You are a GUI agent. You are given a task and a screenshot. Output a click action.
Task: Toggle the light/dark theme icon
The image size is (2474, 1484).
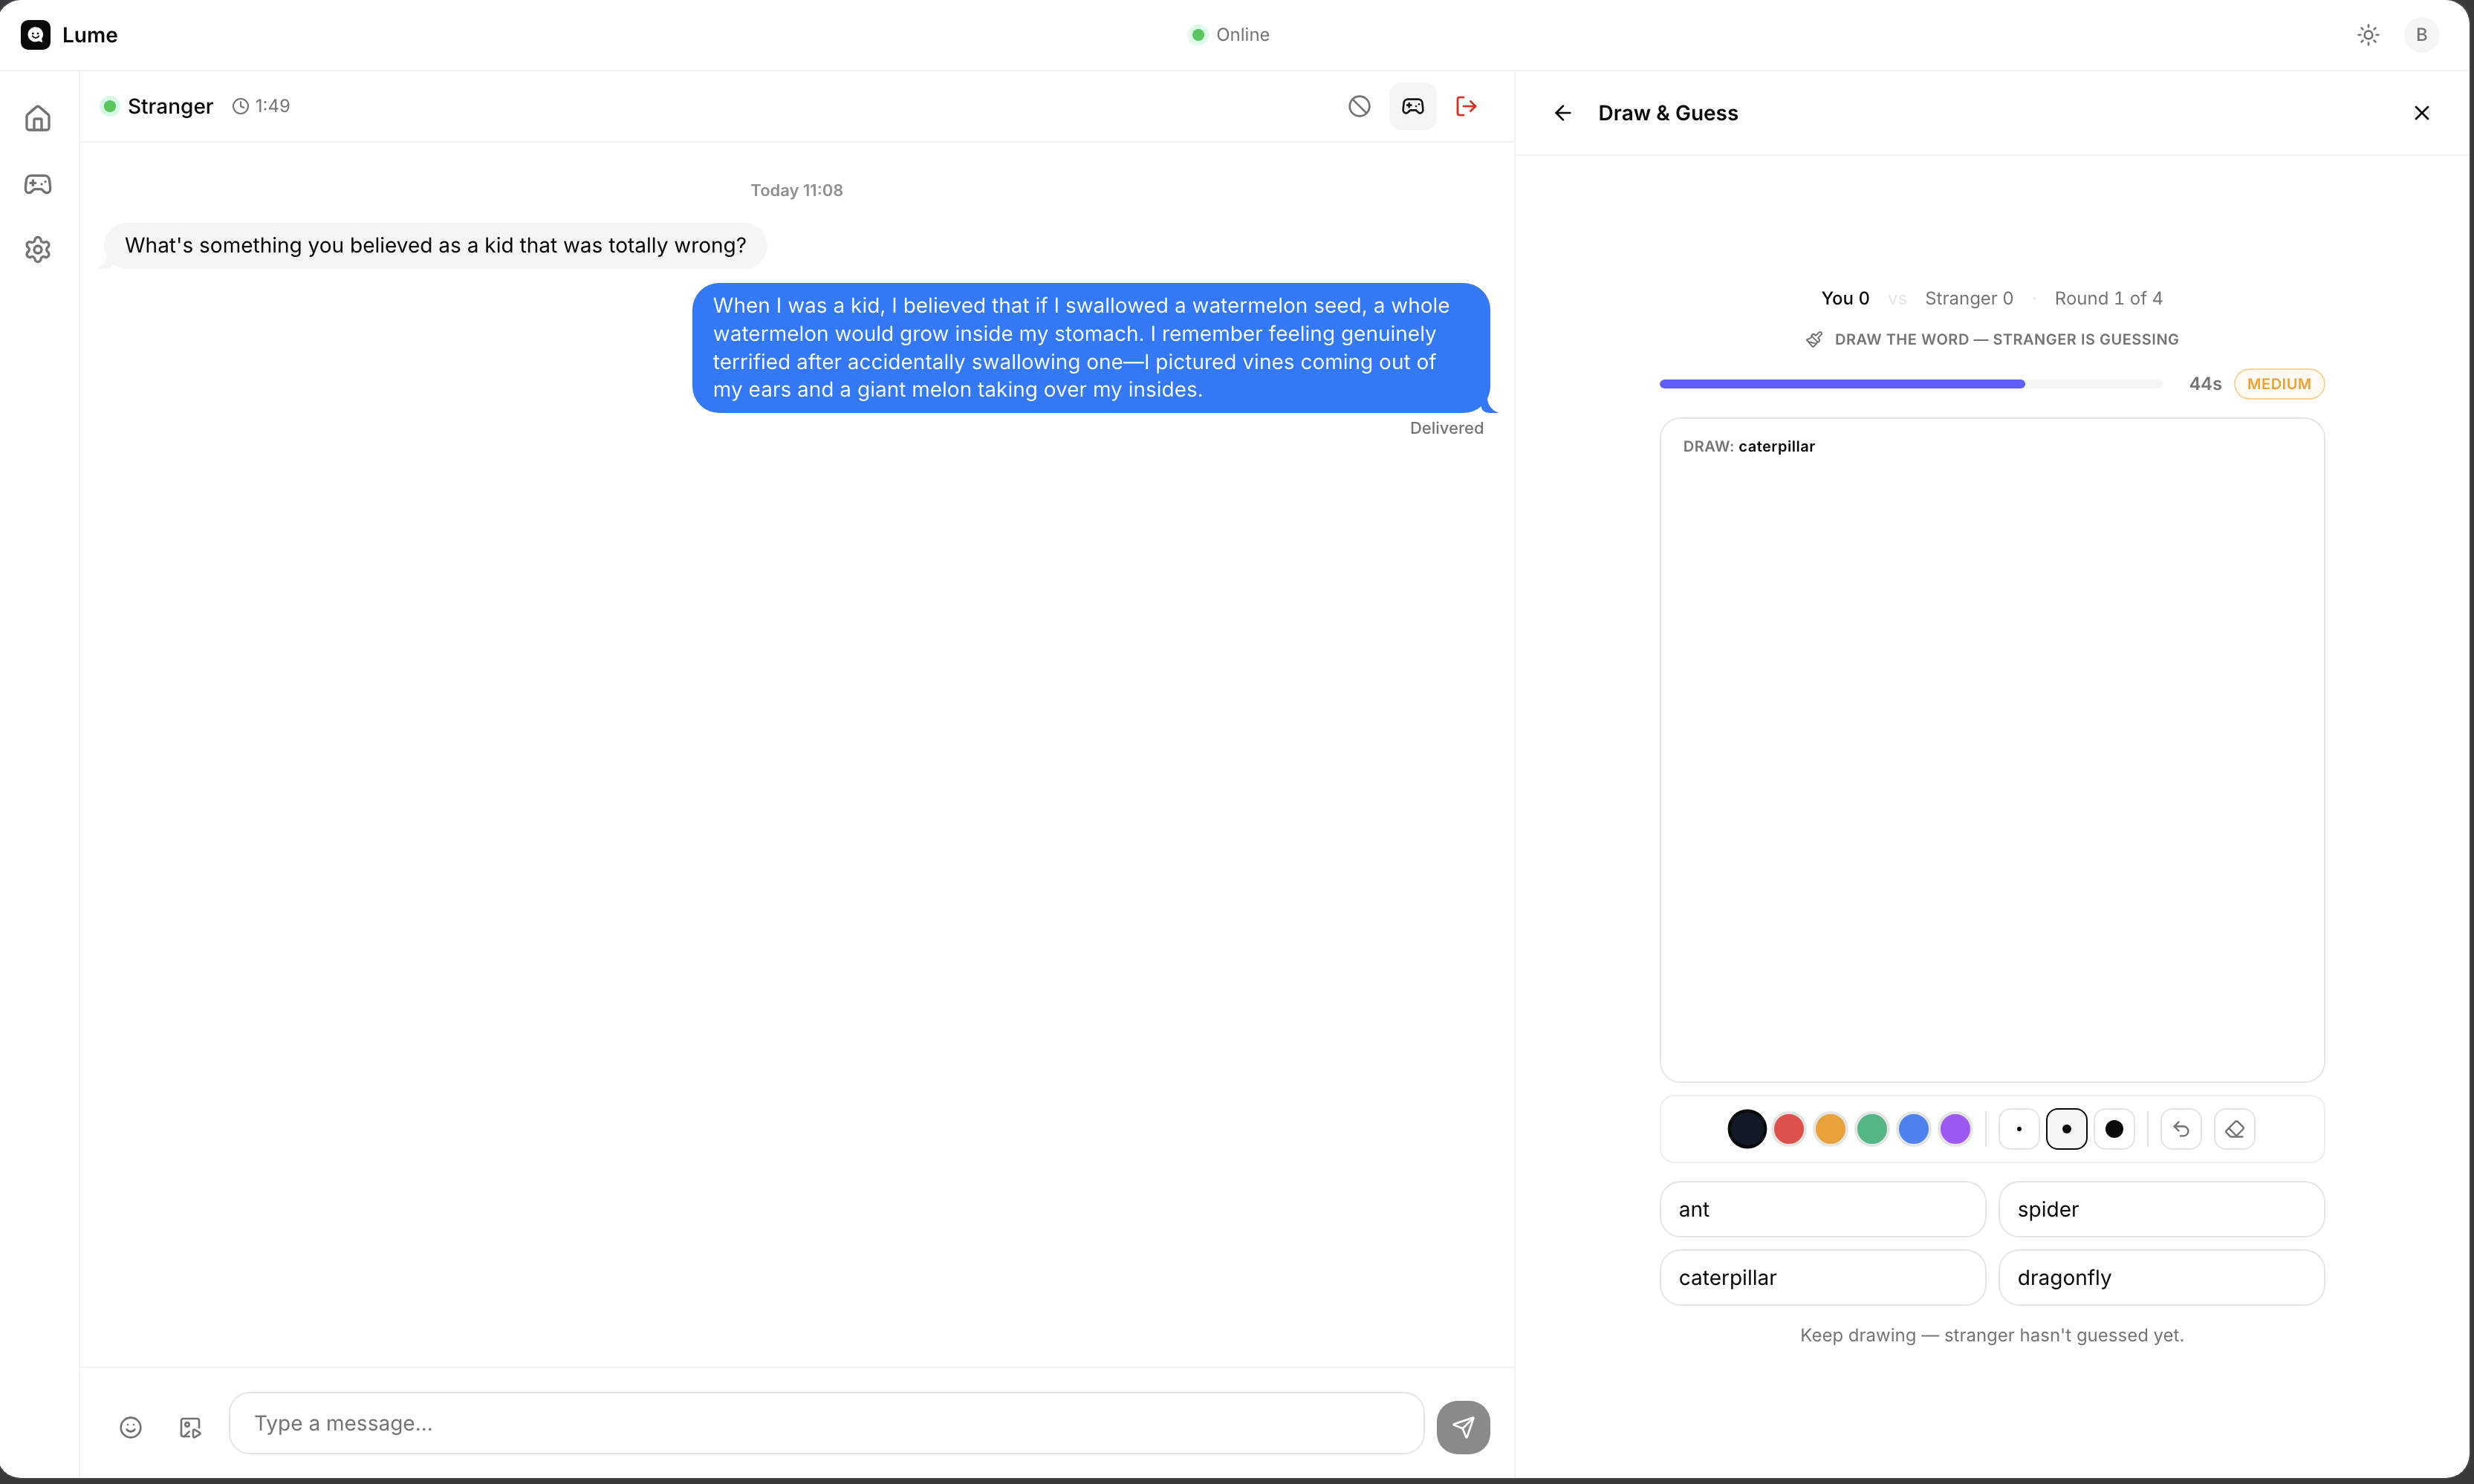tap(2367, 35)
